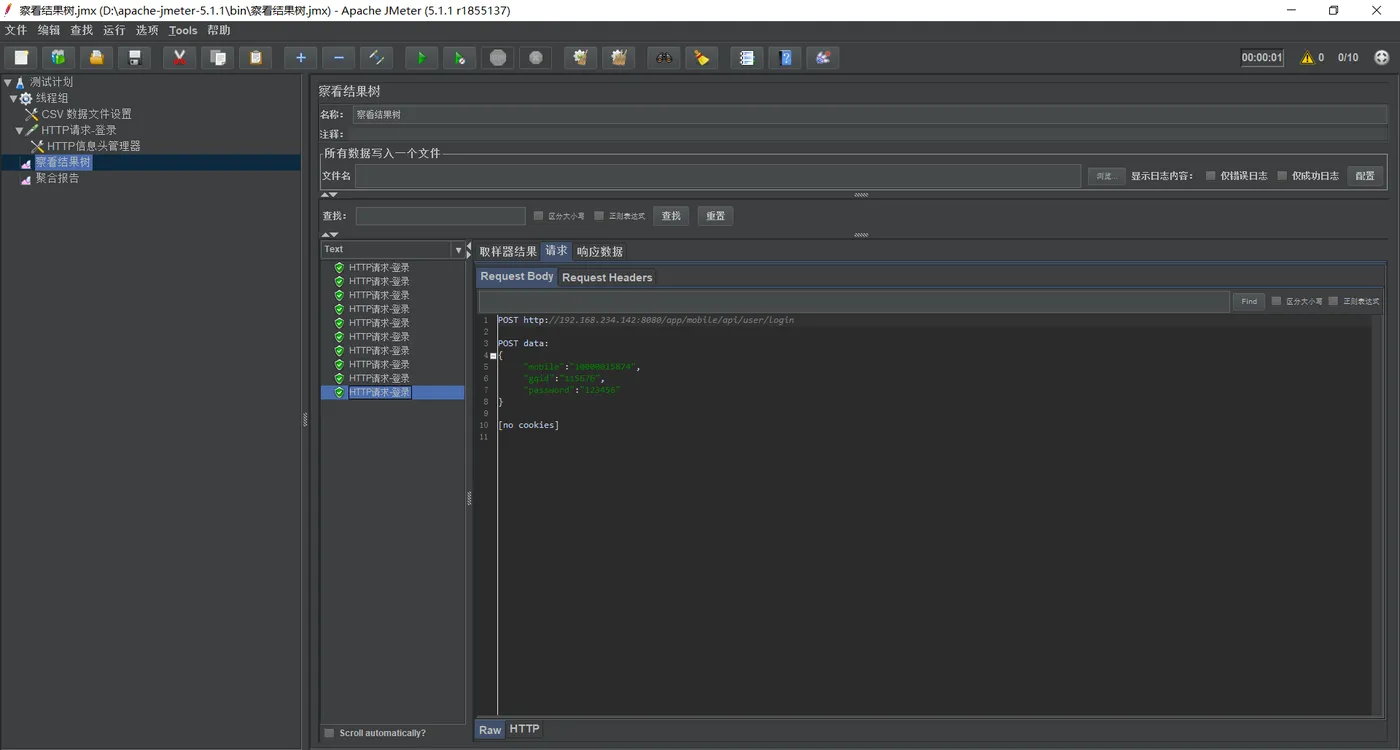The height and width of the screenshot is (750, 1400).
Task: Enable Scroll automatically checkbox
Action: (x=329, y=733)
